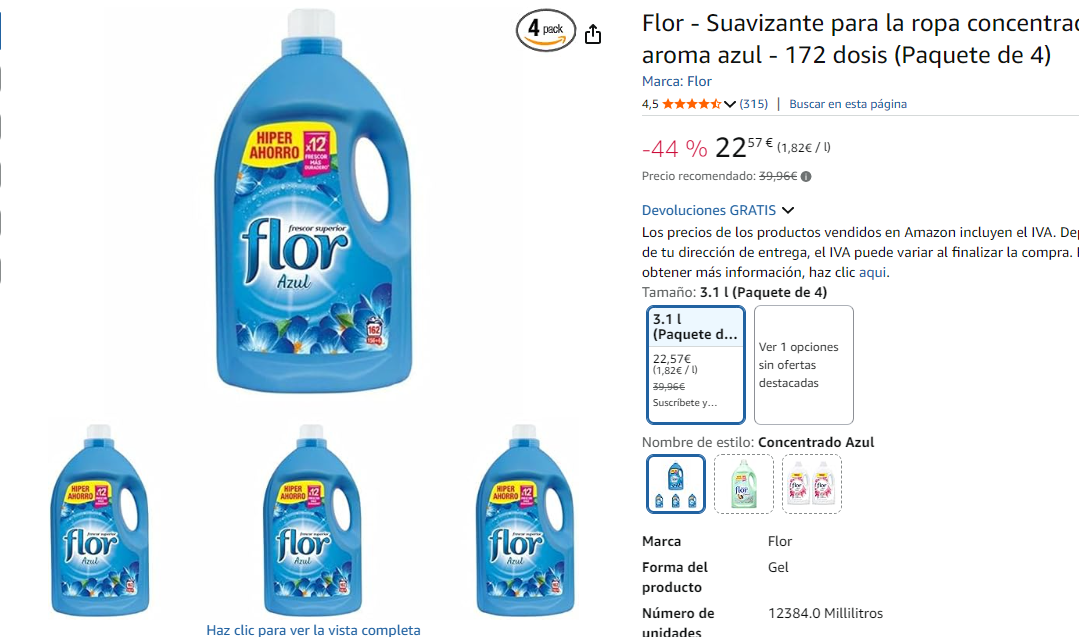Select the 3.1 l Paquete size option

coord(696,365)
